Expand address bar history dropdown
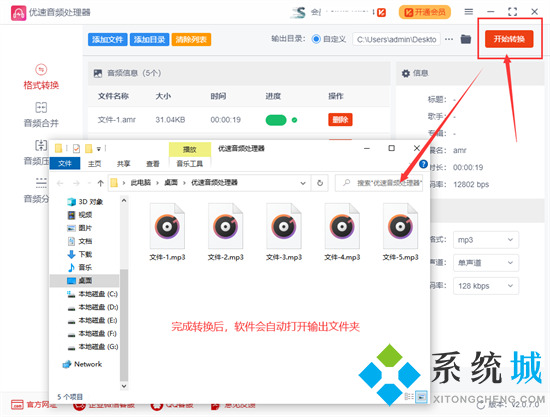Image resolution: width=550 pixels, height=417 pixels. tap(303, 183)
